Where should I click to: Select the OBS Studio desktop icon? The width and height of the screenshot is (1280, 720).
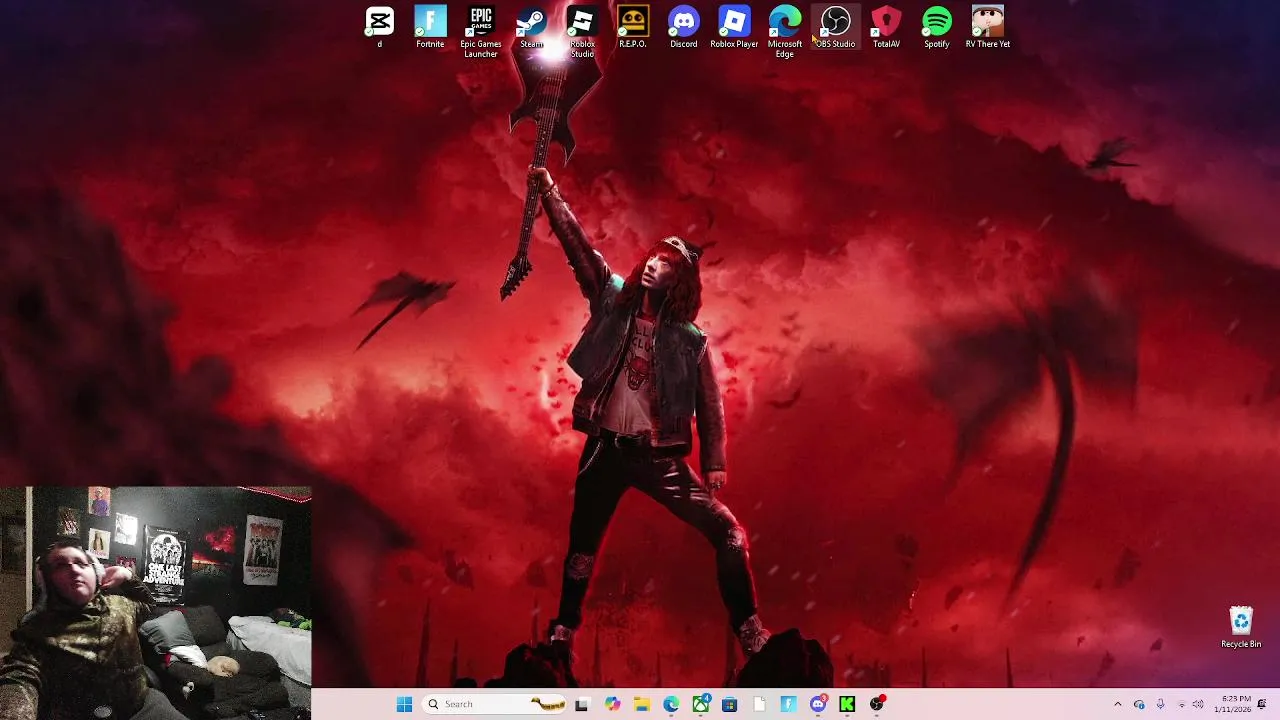(835, 27)
